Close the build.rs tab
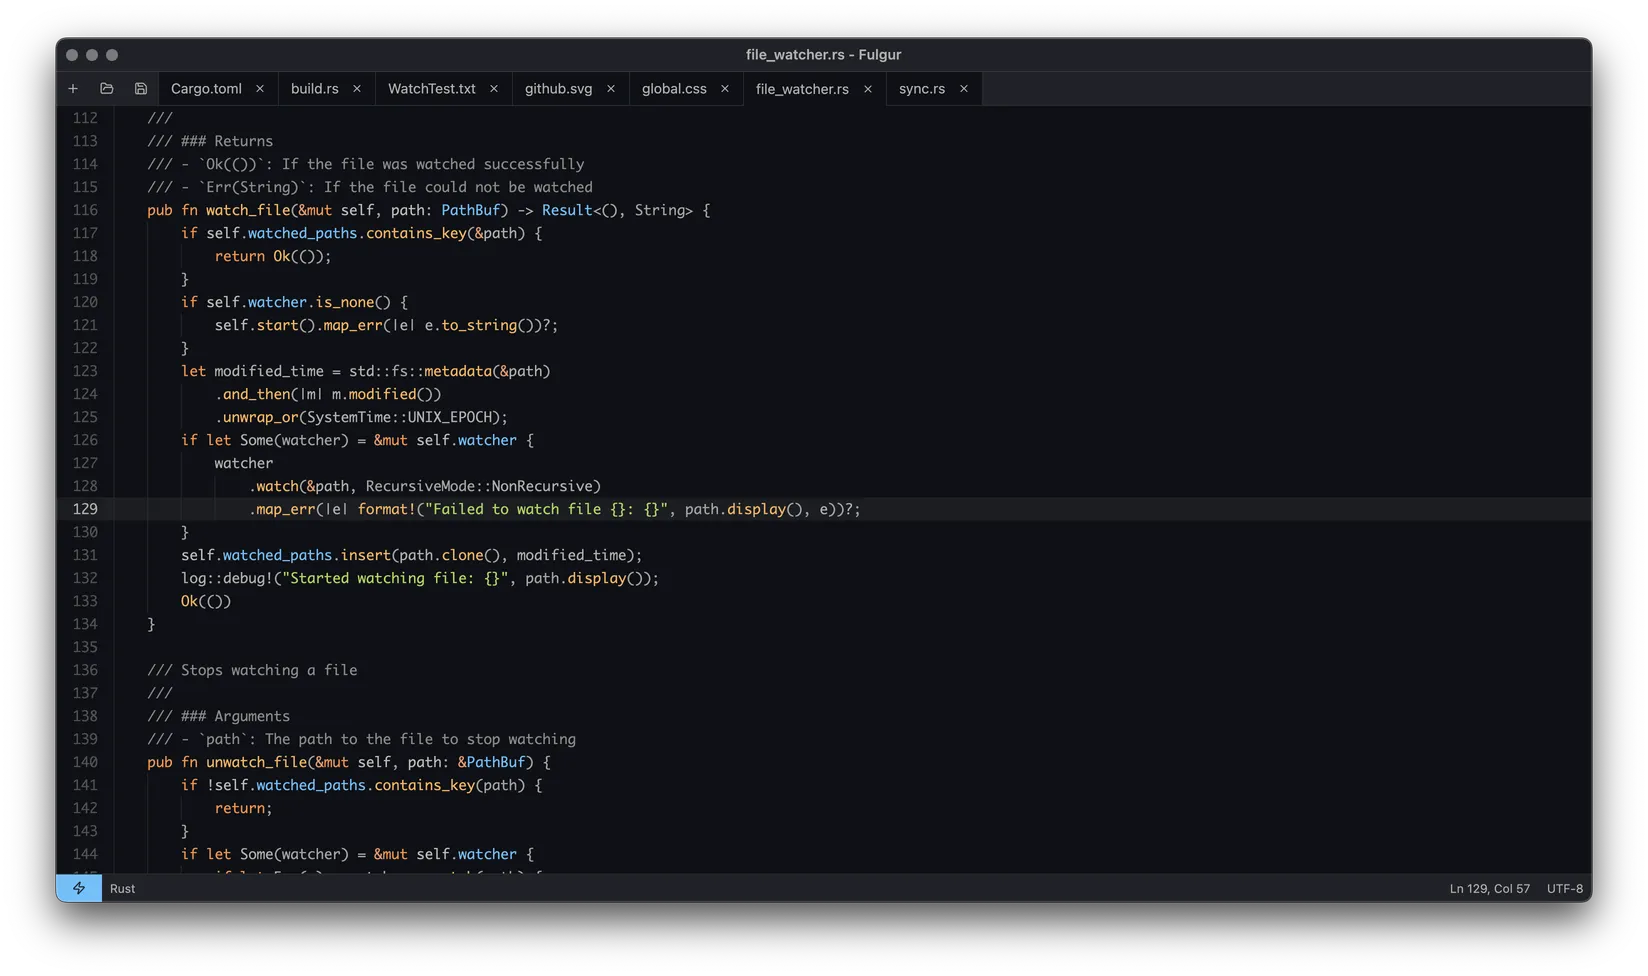1648x976 pixels. tap(357, 89)
